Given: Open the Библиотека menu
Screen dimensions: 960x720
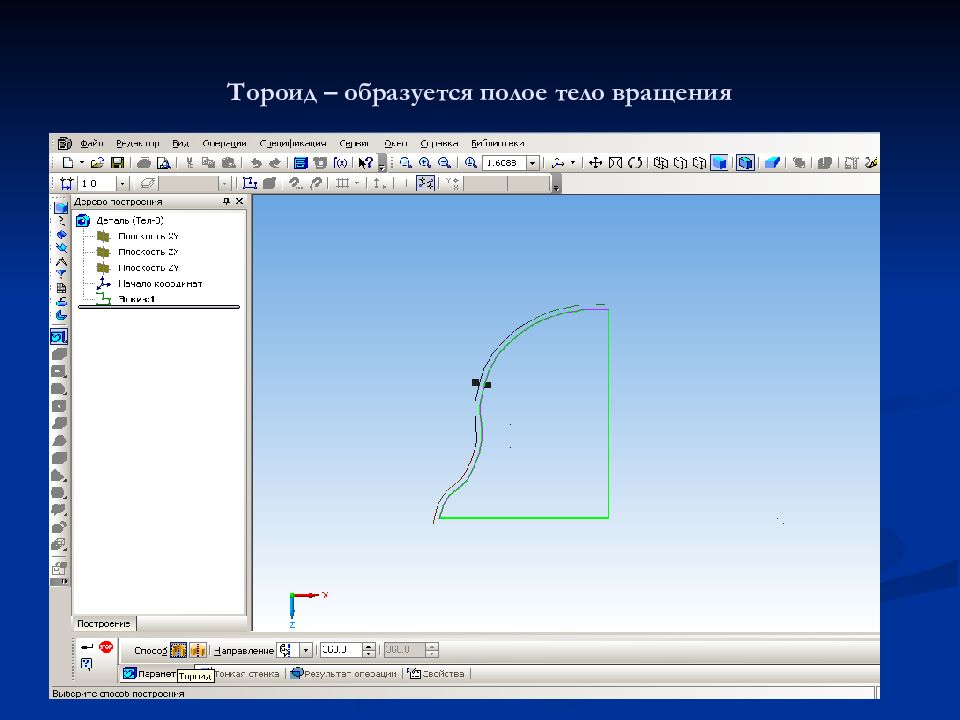Looking at the screenshot, I should [x=498, y=143].
